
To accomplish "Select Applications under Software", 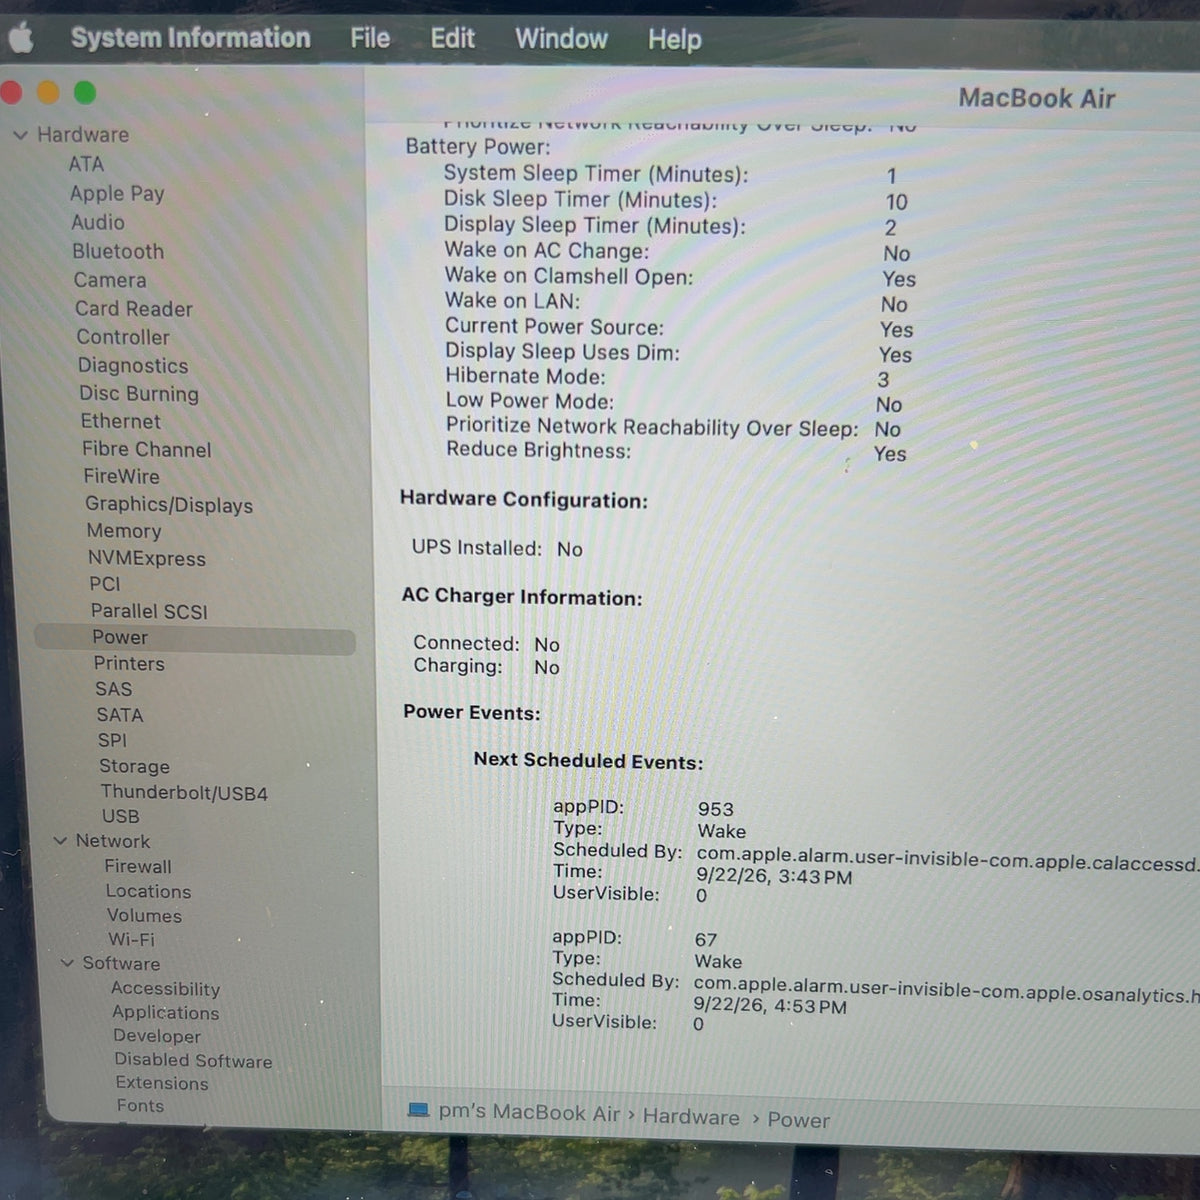I will click(x=166, y=1013).
